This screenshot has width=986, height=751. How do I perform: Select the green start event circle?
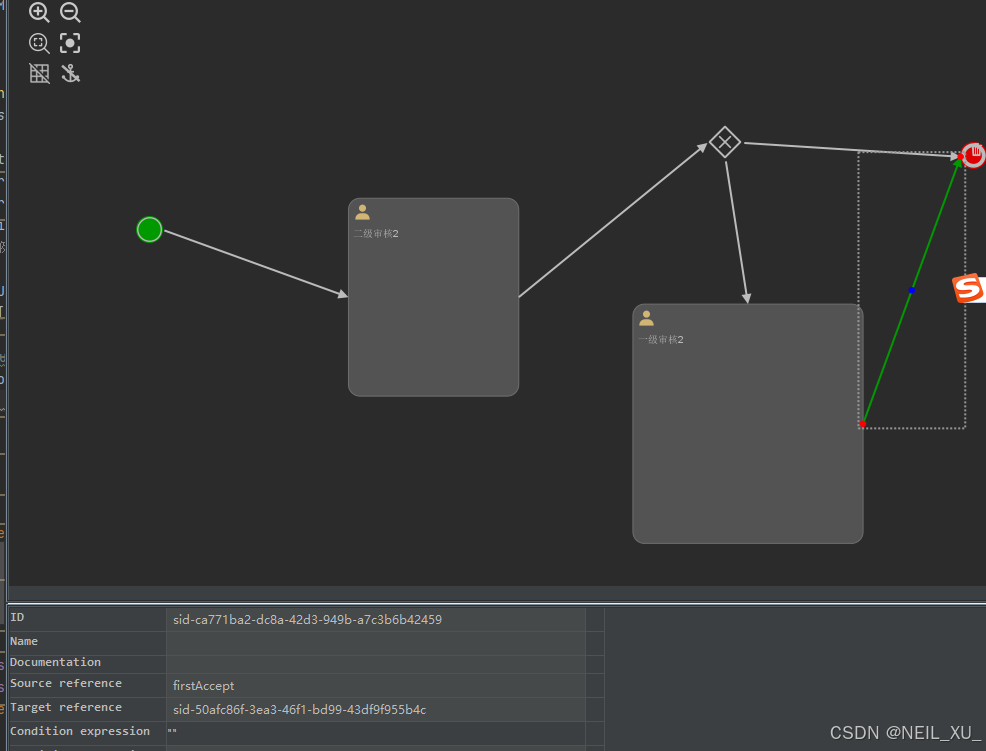tap(149, 229)
